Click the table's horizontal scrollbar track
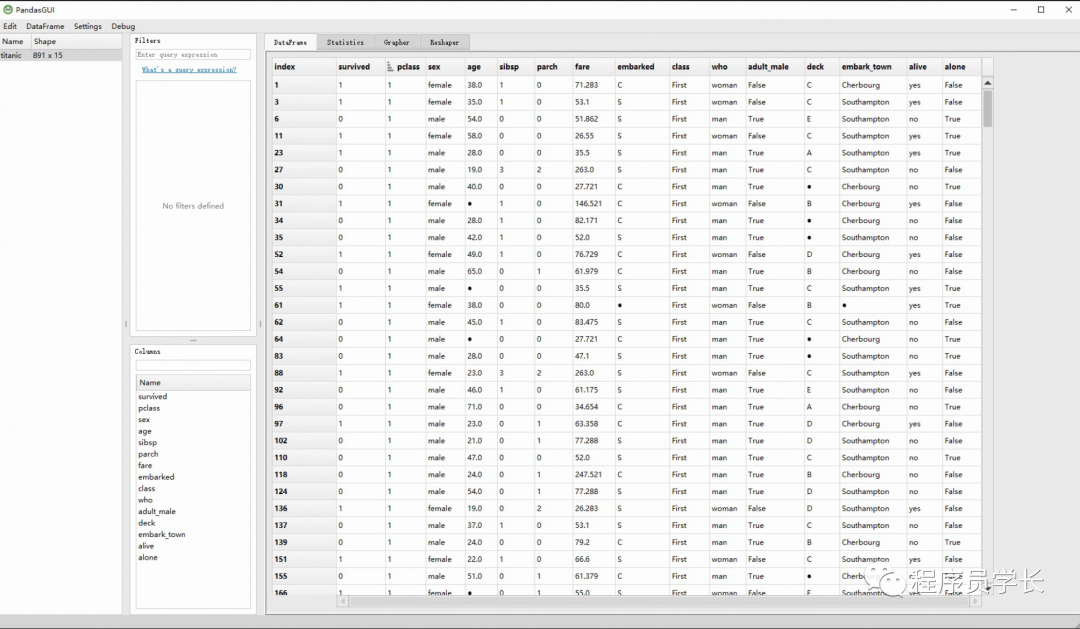 tap(659, 601)
